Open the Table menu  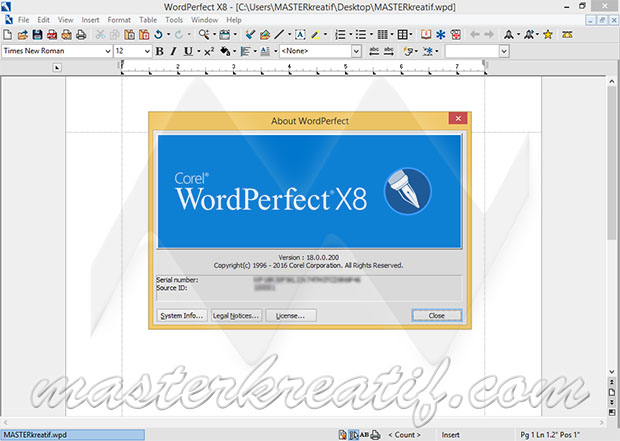click(148, 20)
